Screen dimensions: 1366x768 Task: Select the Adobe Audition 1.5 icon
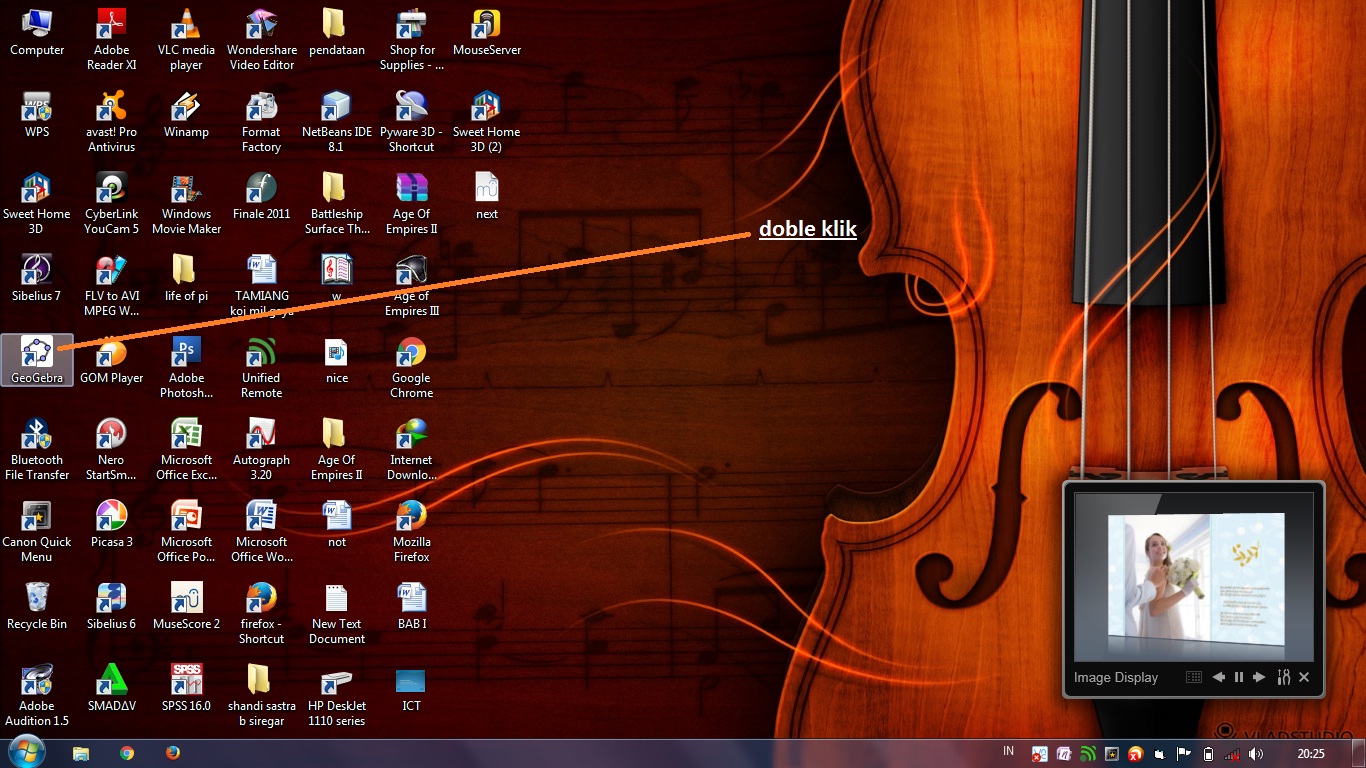(37, 695)
